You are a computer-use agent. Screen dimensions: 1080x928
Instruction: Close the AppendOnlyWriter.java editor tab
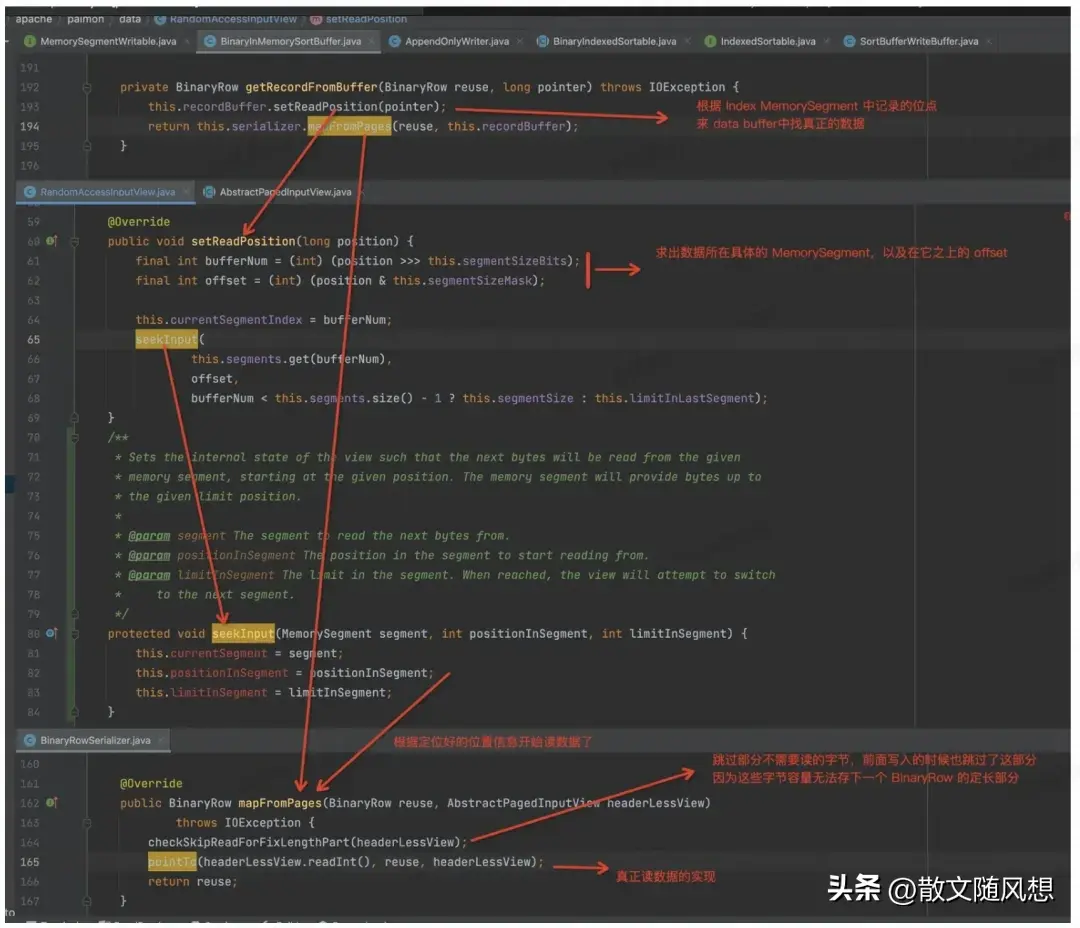pos(519,42)
